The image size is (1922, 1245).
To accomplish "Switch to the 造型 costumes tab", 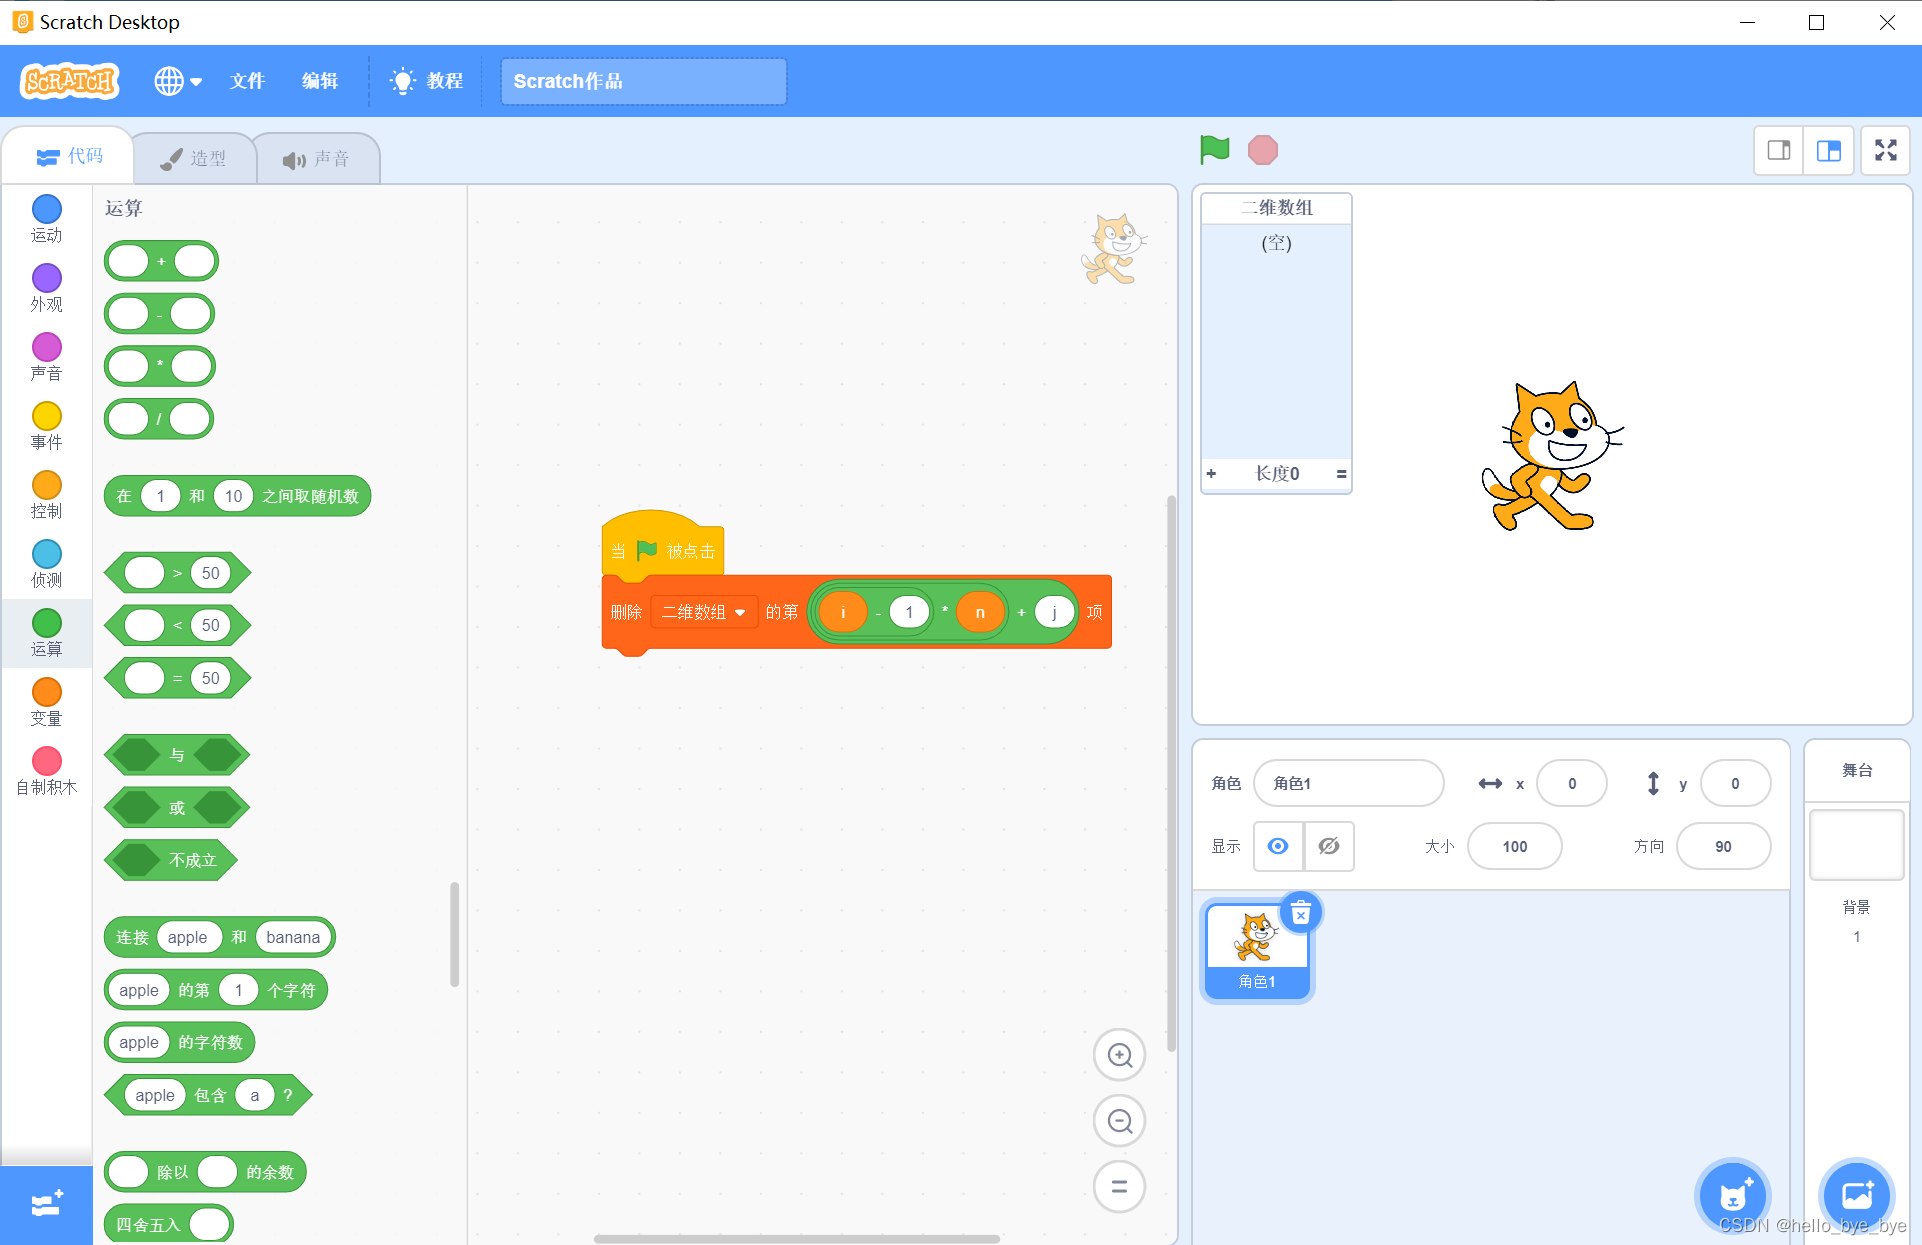I will (x=195, y=158).
